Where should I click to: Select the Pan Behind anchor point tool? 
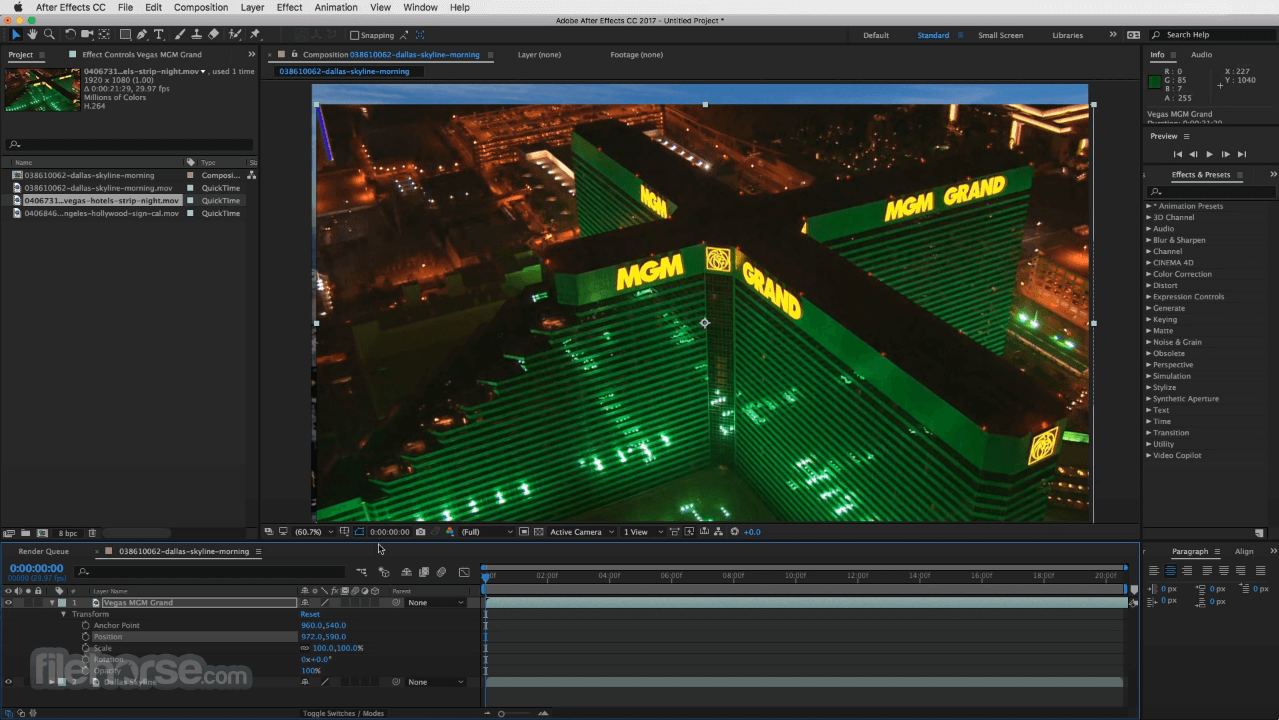[104, 35]
